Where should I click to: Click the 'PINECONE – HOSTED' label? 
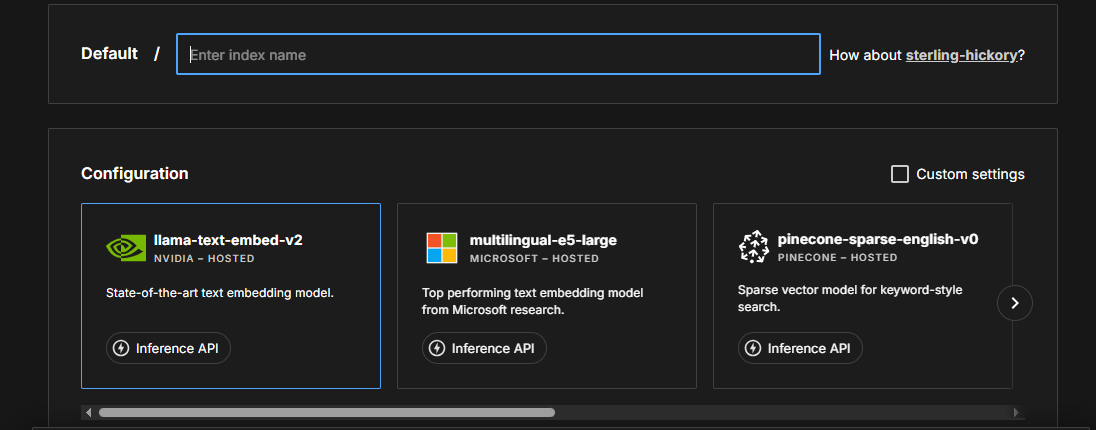pyautogui.click(x=837, y=257)
